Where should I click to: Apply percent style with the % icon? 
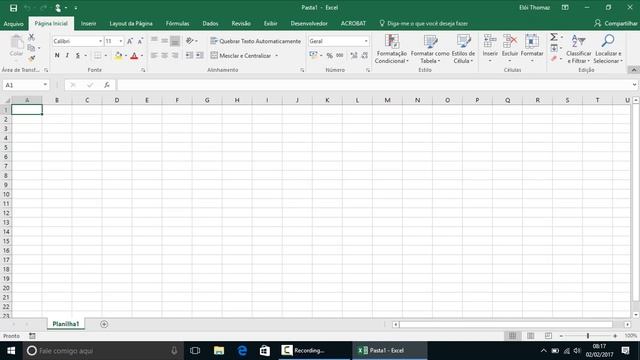tap(329, 56)
